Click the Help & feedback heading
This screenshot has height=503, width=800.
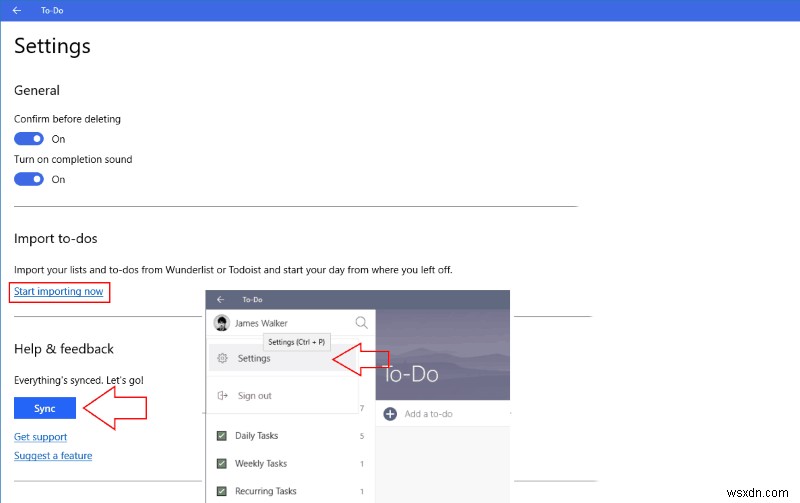64,349
